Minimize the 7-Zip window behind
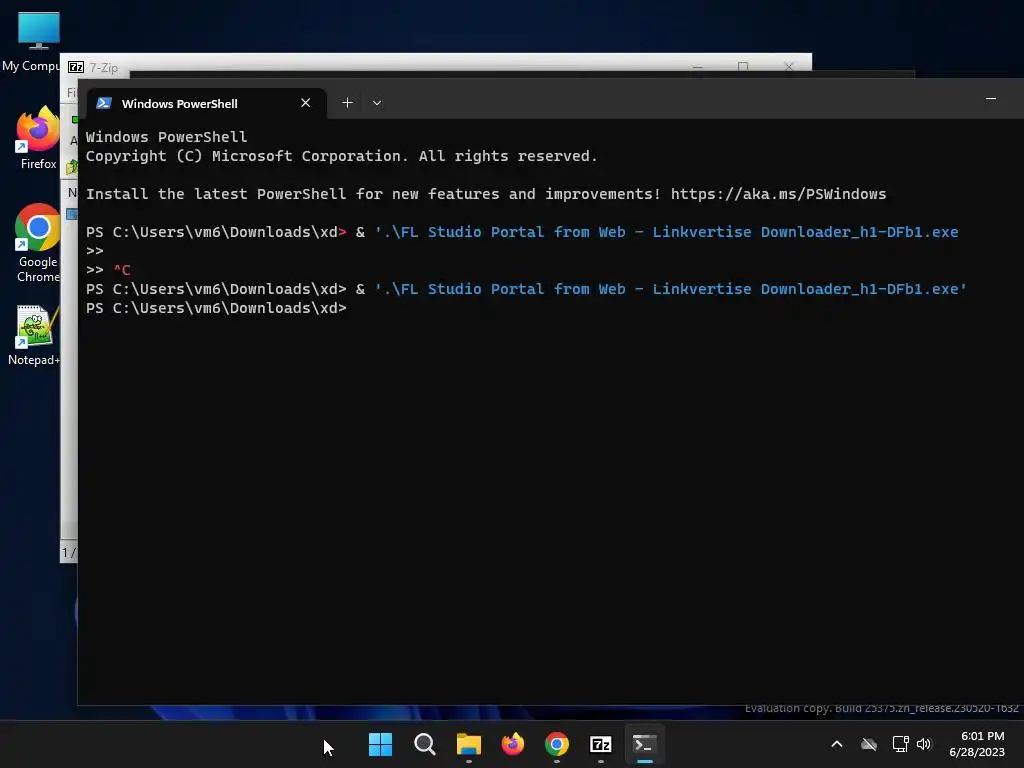The image size is (1024, 768). point(697,67)
